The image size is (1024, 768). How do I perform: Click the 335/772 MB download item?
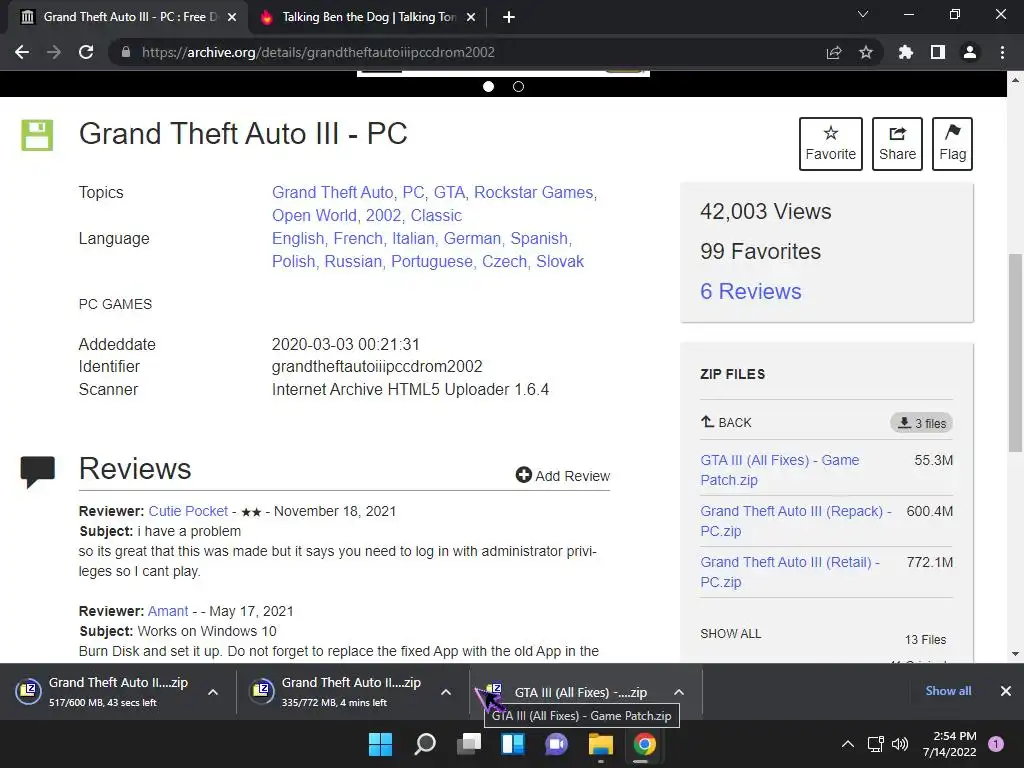[x=338, y=692]
